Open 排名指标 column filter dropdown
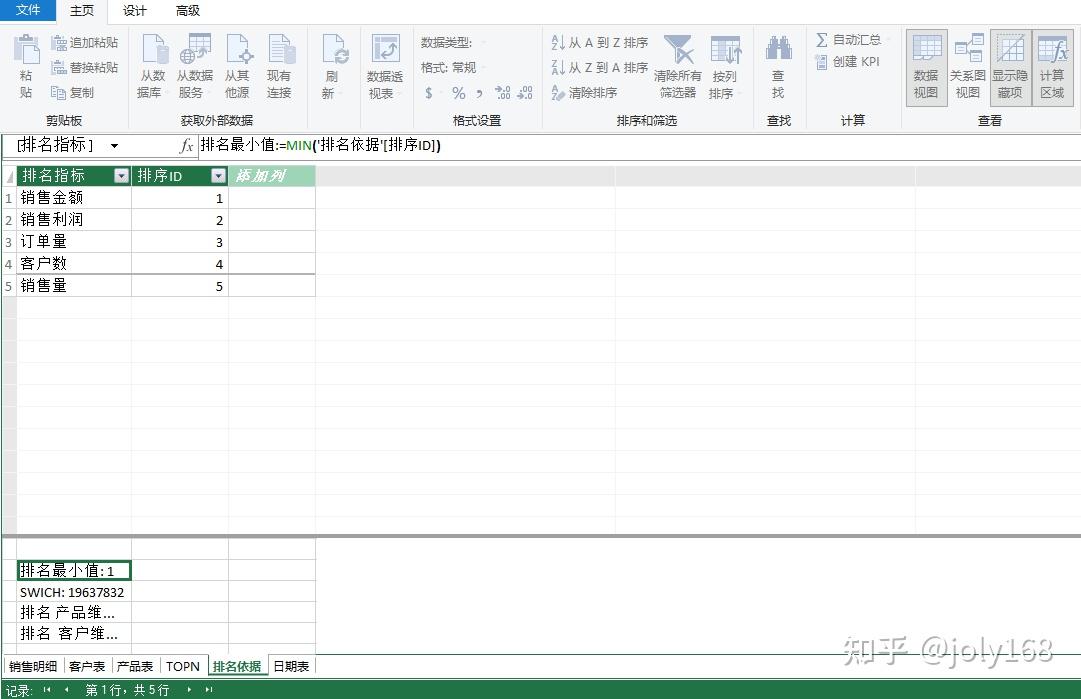The image size is (1081, 699). [x=121, y=176]
